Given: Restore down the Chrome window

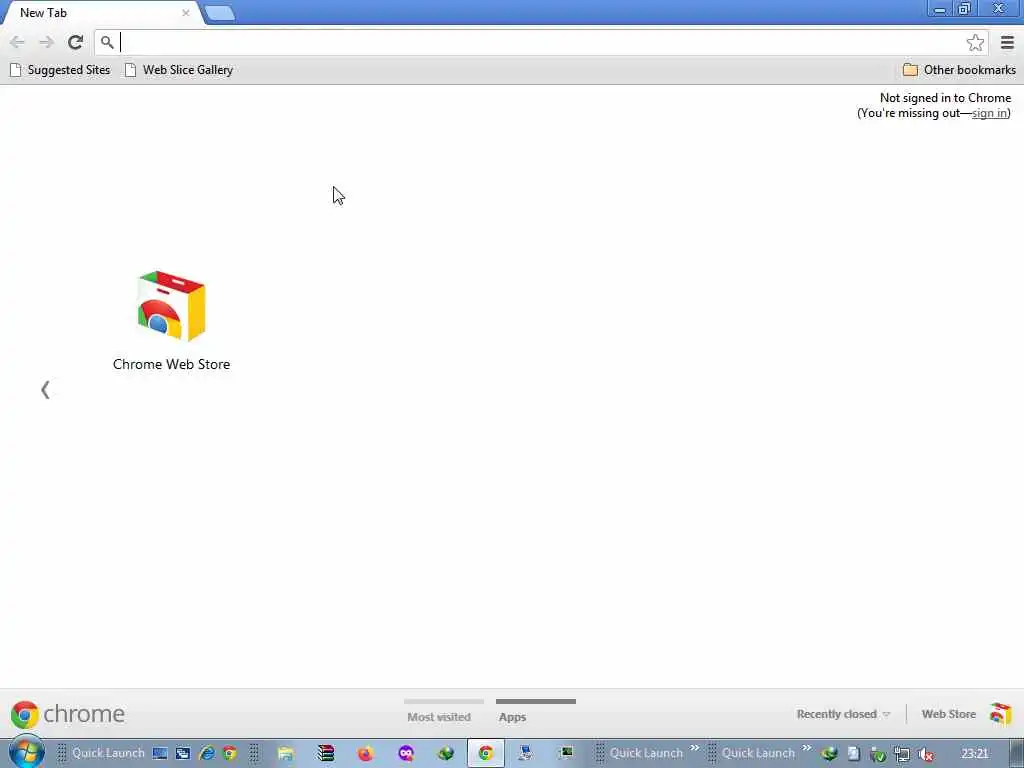Looking at the screenshot, I should tap(965, 9).
